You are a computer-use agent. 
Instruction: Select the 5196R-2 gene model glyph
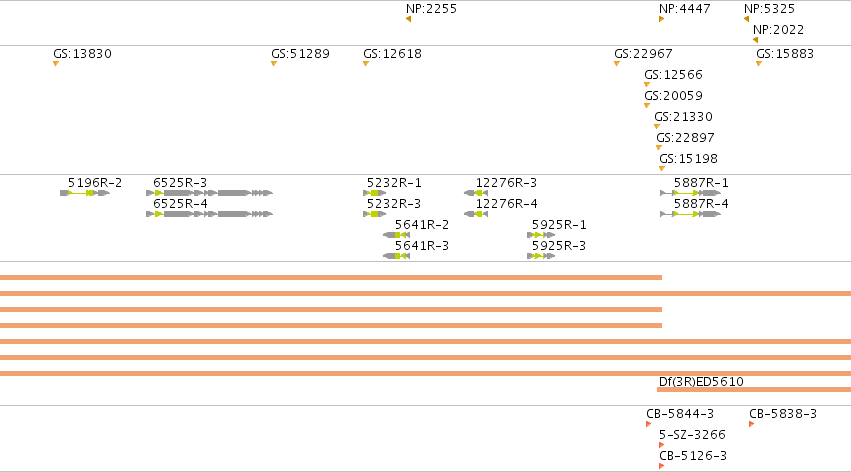click(85, 193)
